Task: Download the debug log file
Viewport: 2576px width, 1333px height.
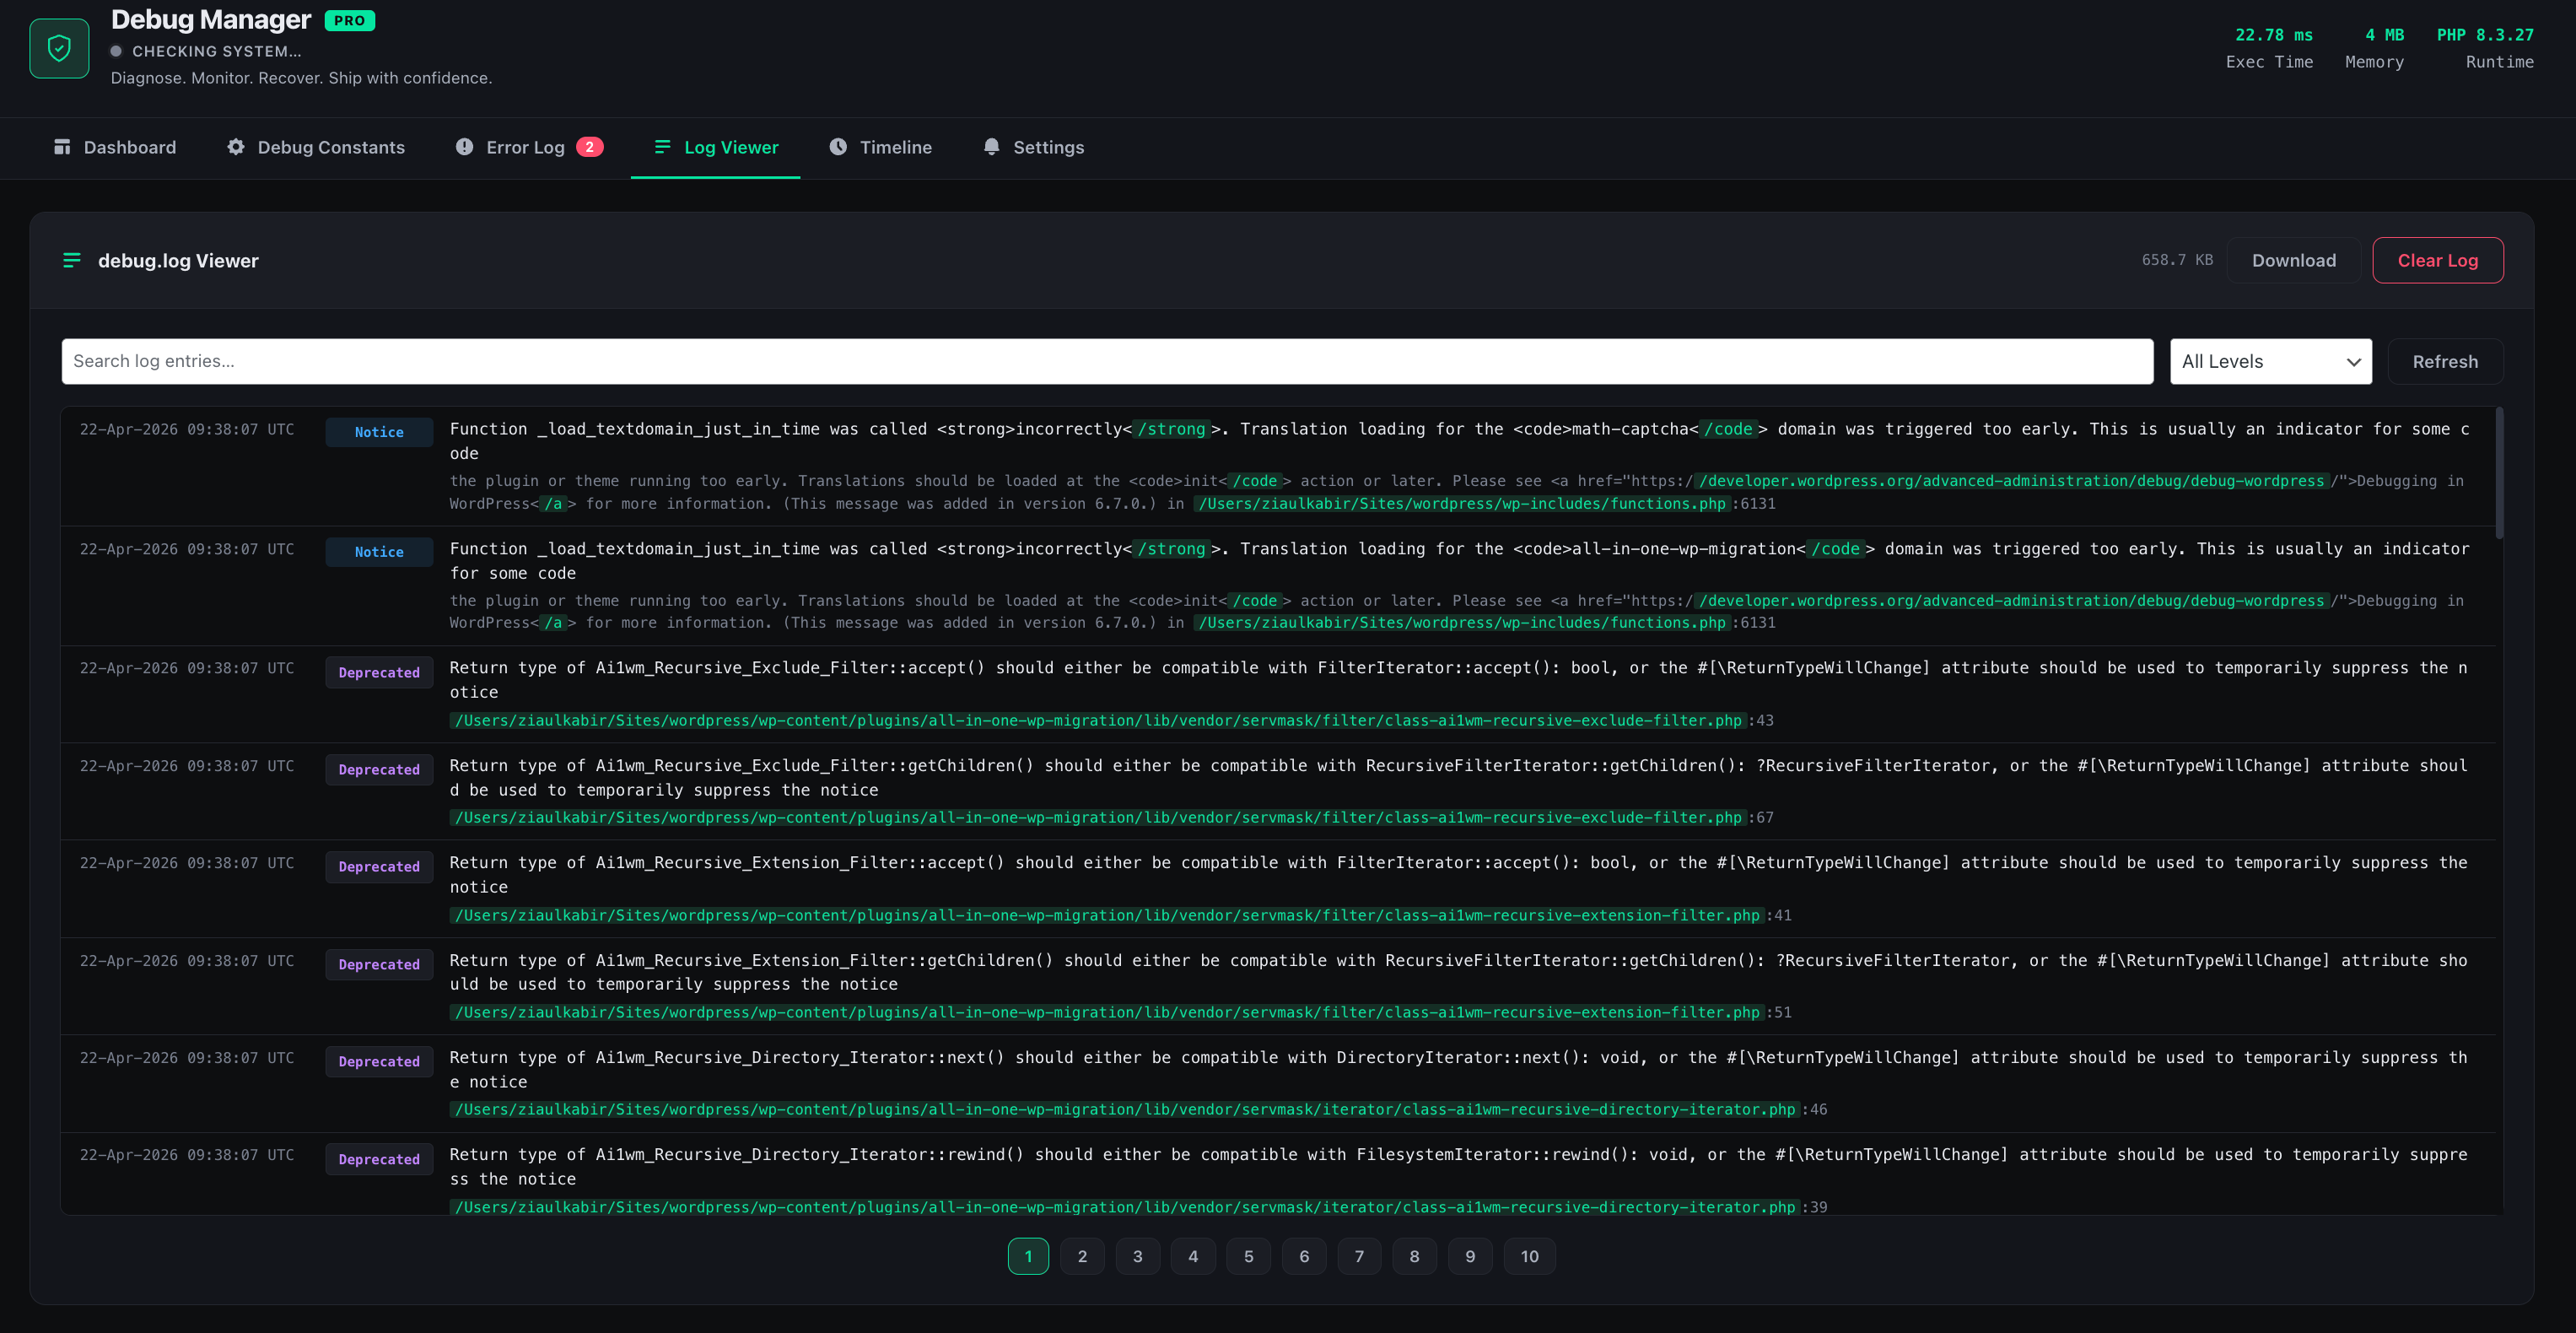Action: coord(2293,260)
